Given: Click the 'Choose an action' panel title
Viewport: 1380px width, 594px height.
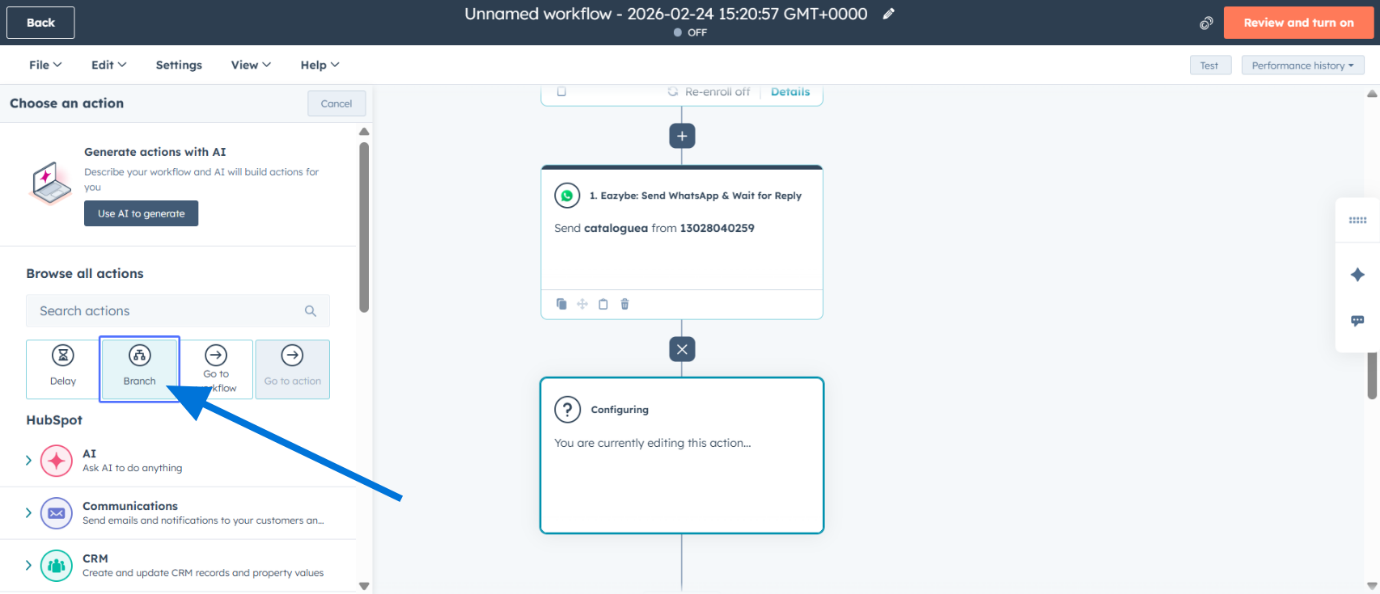Looking at the screenshot, I should tap(67, 103).
